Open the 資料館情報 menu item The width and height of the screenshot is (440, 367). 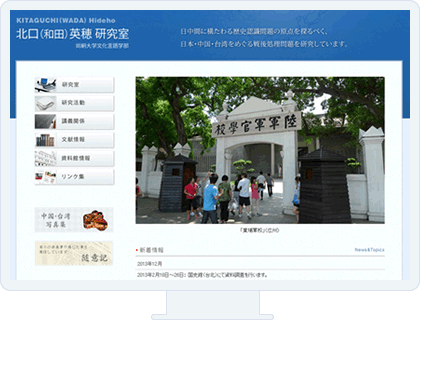tap(74, 158)
